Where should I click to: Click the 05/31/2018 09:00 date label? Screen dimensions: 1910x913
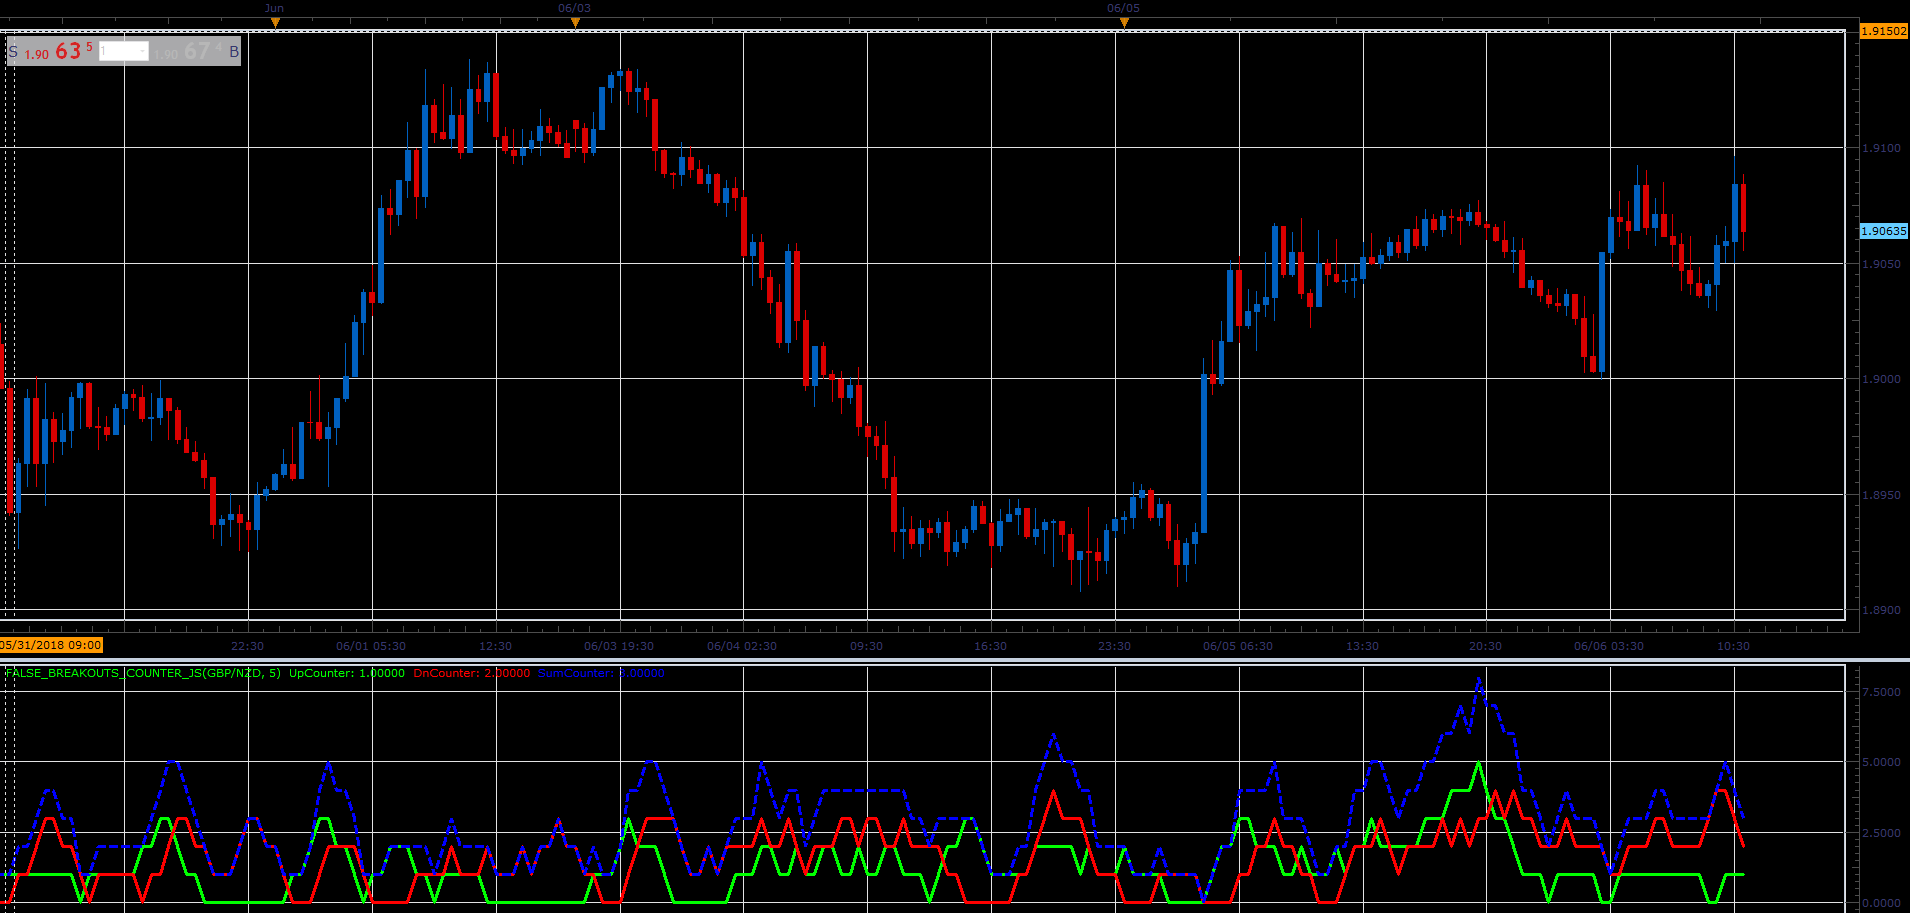click(51, 645)
